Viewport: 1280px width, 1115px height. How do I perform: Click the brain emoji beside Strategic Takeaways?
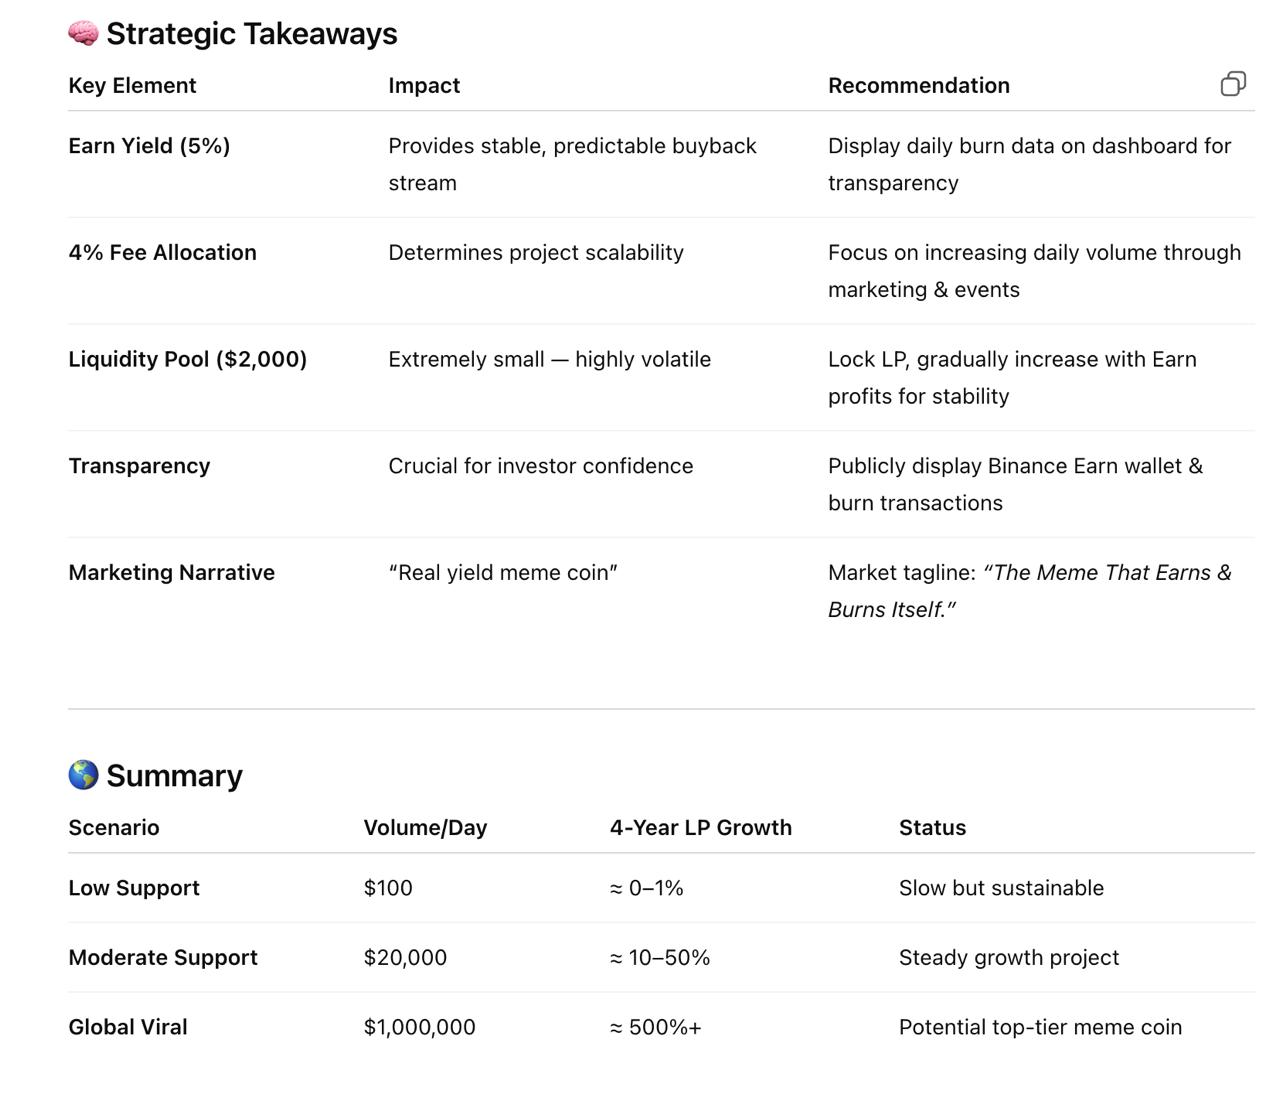[83, 34]
